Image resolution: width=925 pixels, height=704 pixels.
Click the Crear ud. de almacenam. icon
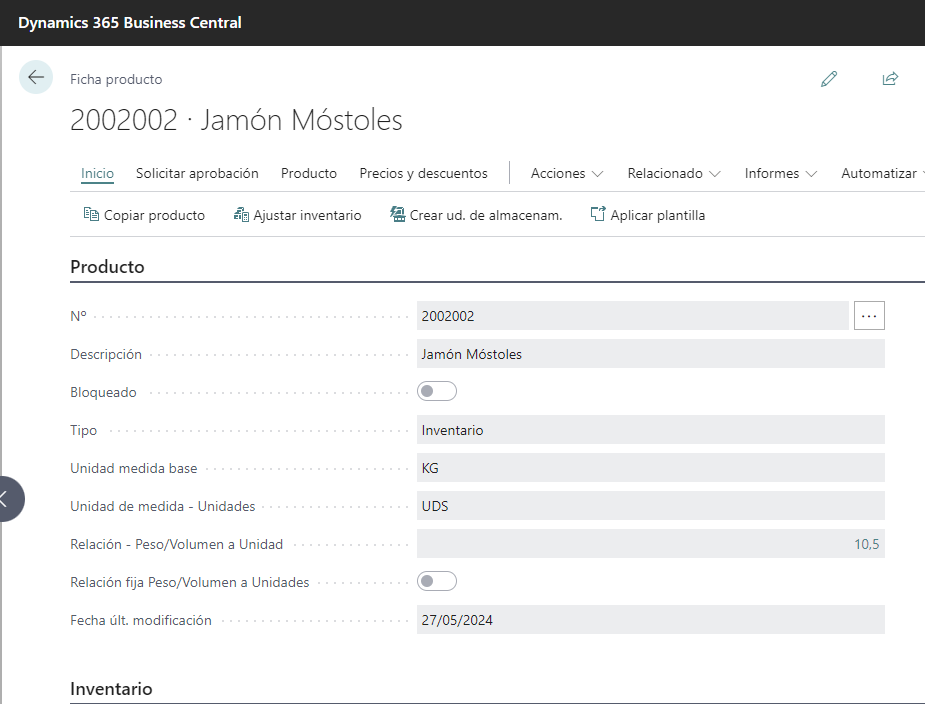[x=398, y=215]
